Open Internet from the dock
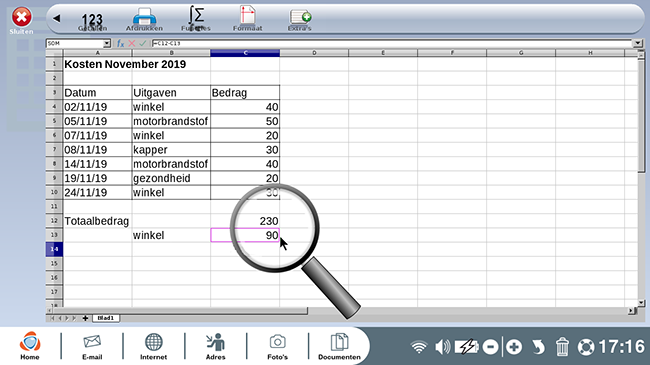650x365 pixels. [x=153, y=347]
